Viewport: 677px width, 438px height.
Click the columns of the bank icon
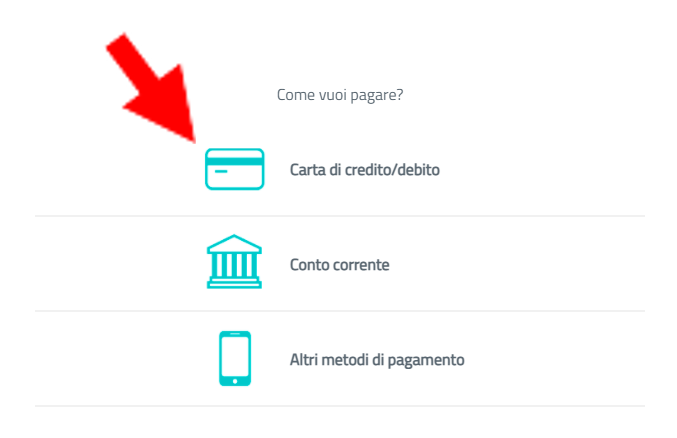coord(234,265)
